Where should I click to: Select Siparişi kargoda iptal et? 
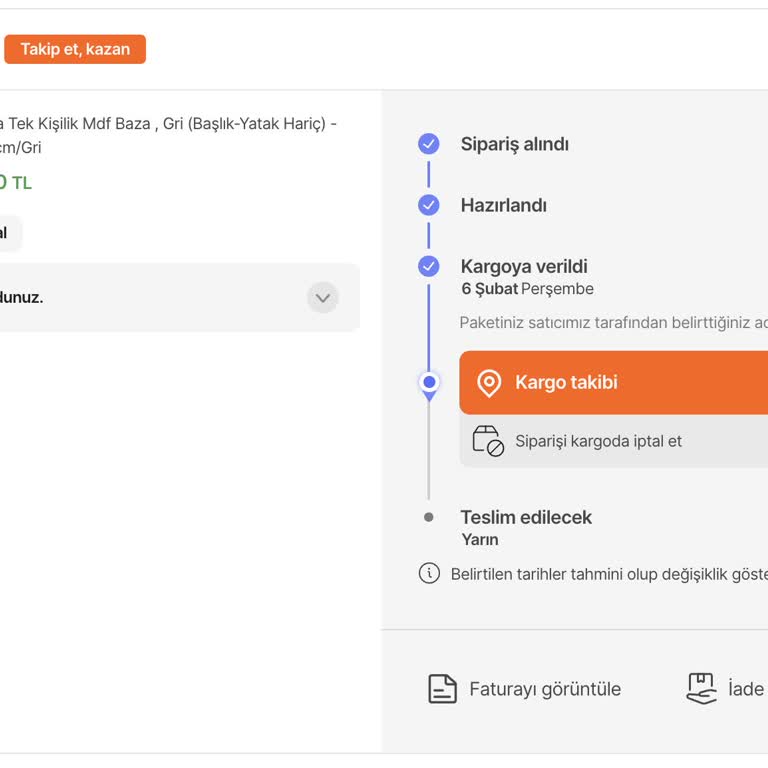(598, 441)
